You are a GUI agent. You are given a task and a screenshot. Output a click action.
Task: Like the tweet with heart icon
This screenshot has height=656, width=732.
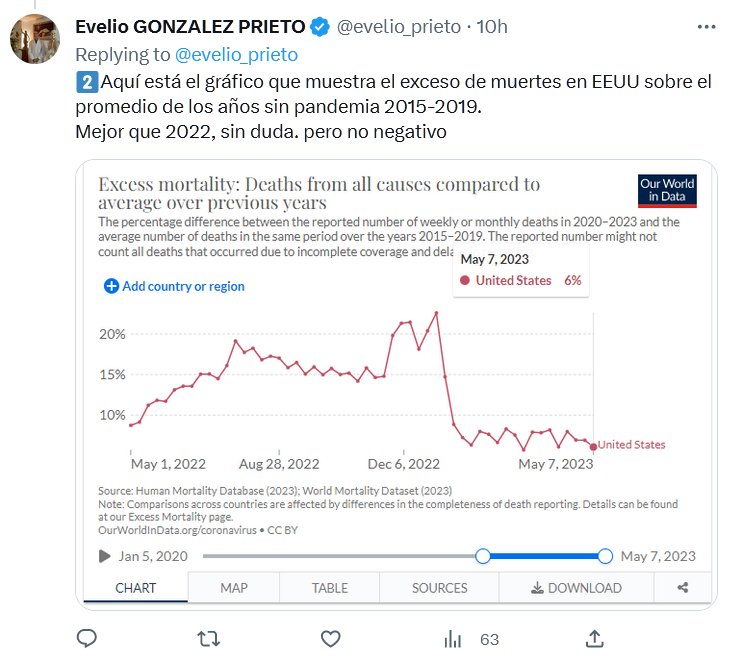(330, 638)
